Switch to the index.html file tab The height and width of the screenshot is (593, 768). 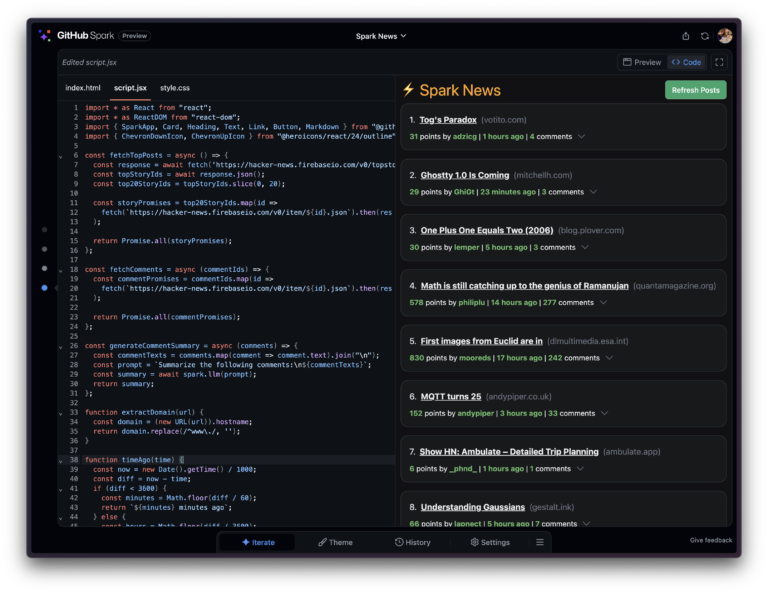point(83,88)
